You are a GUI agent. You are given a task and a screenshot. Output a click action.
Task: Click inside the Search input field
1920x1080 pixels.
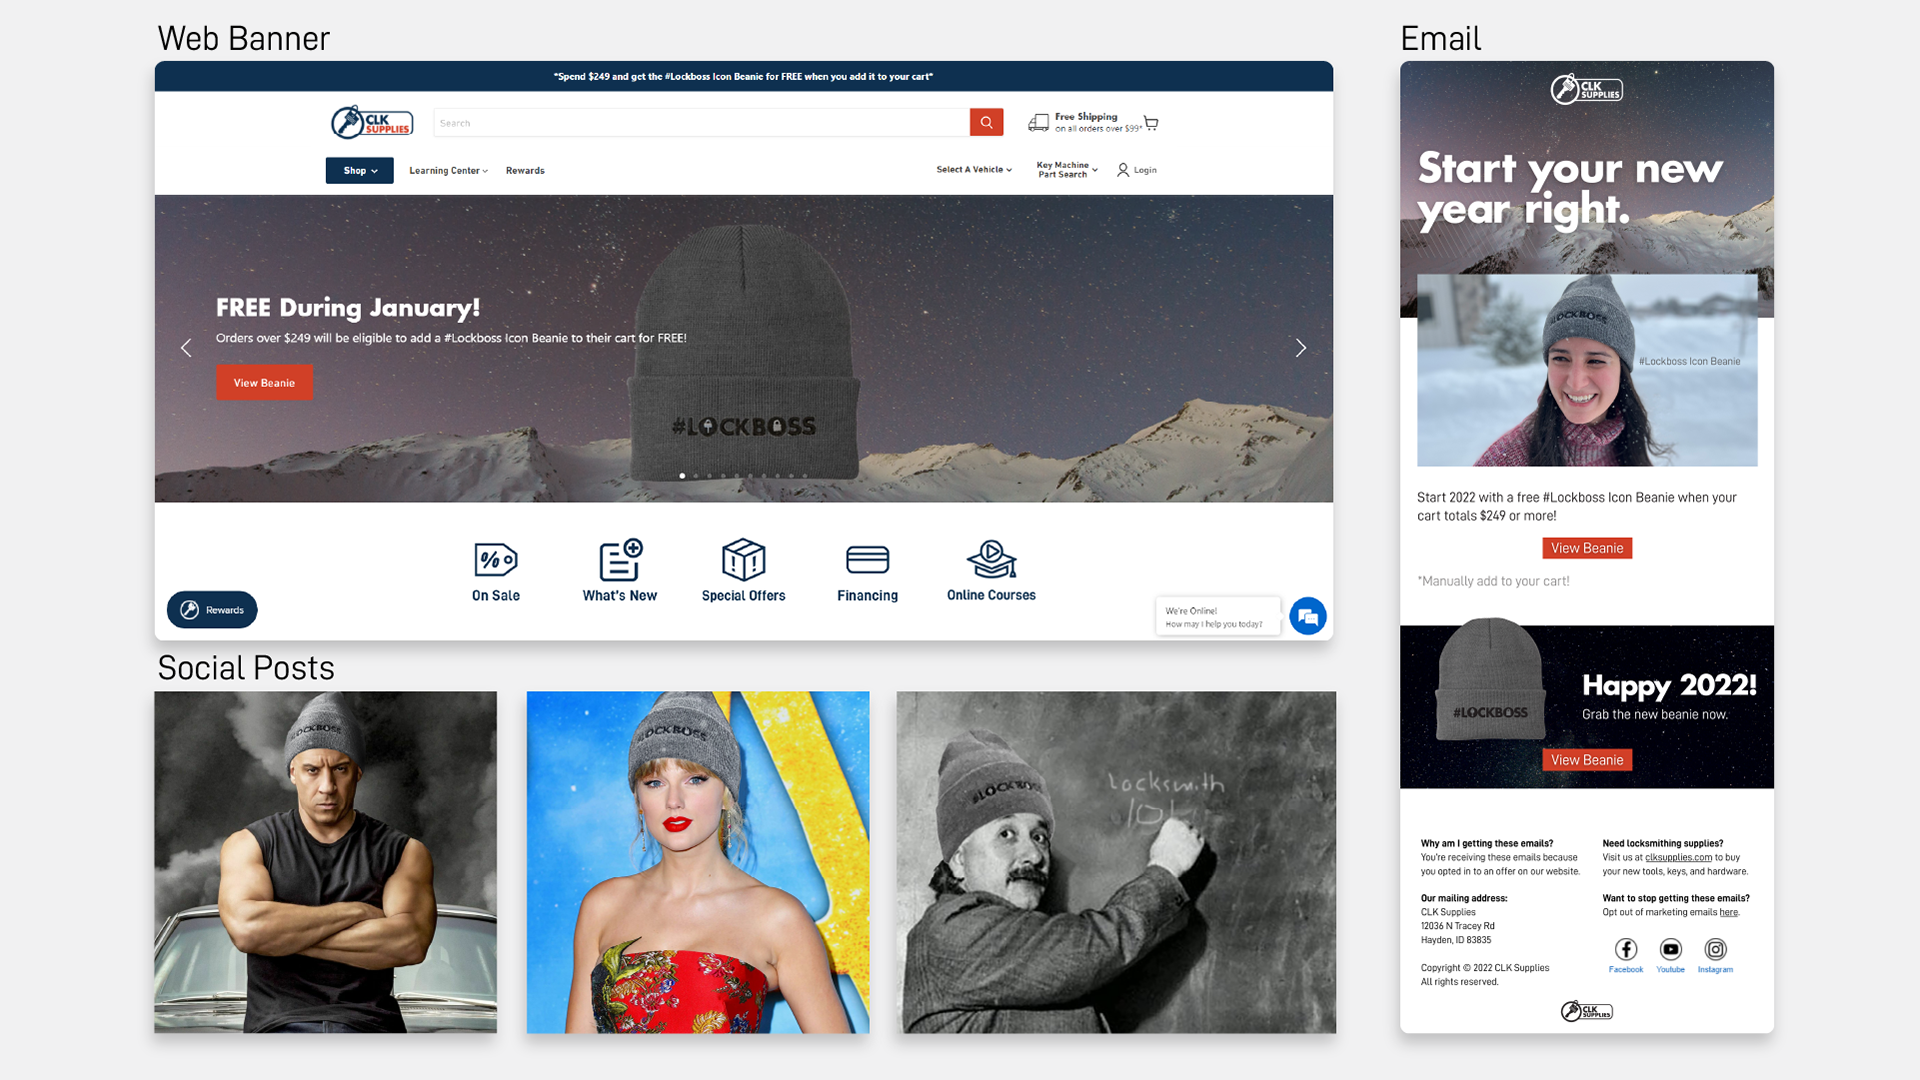701,122
